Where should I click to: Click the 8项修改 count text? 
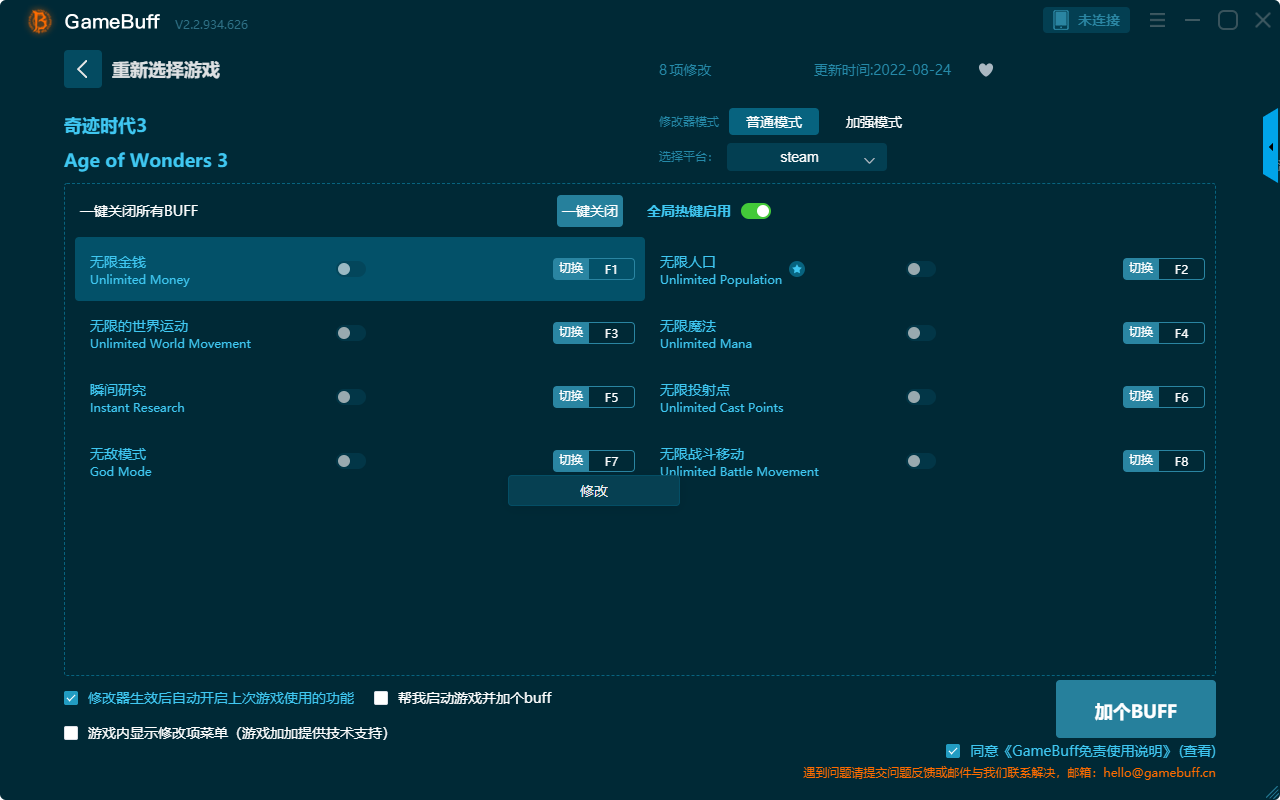(685, 70)
